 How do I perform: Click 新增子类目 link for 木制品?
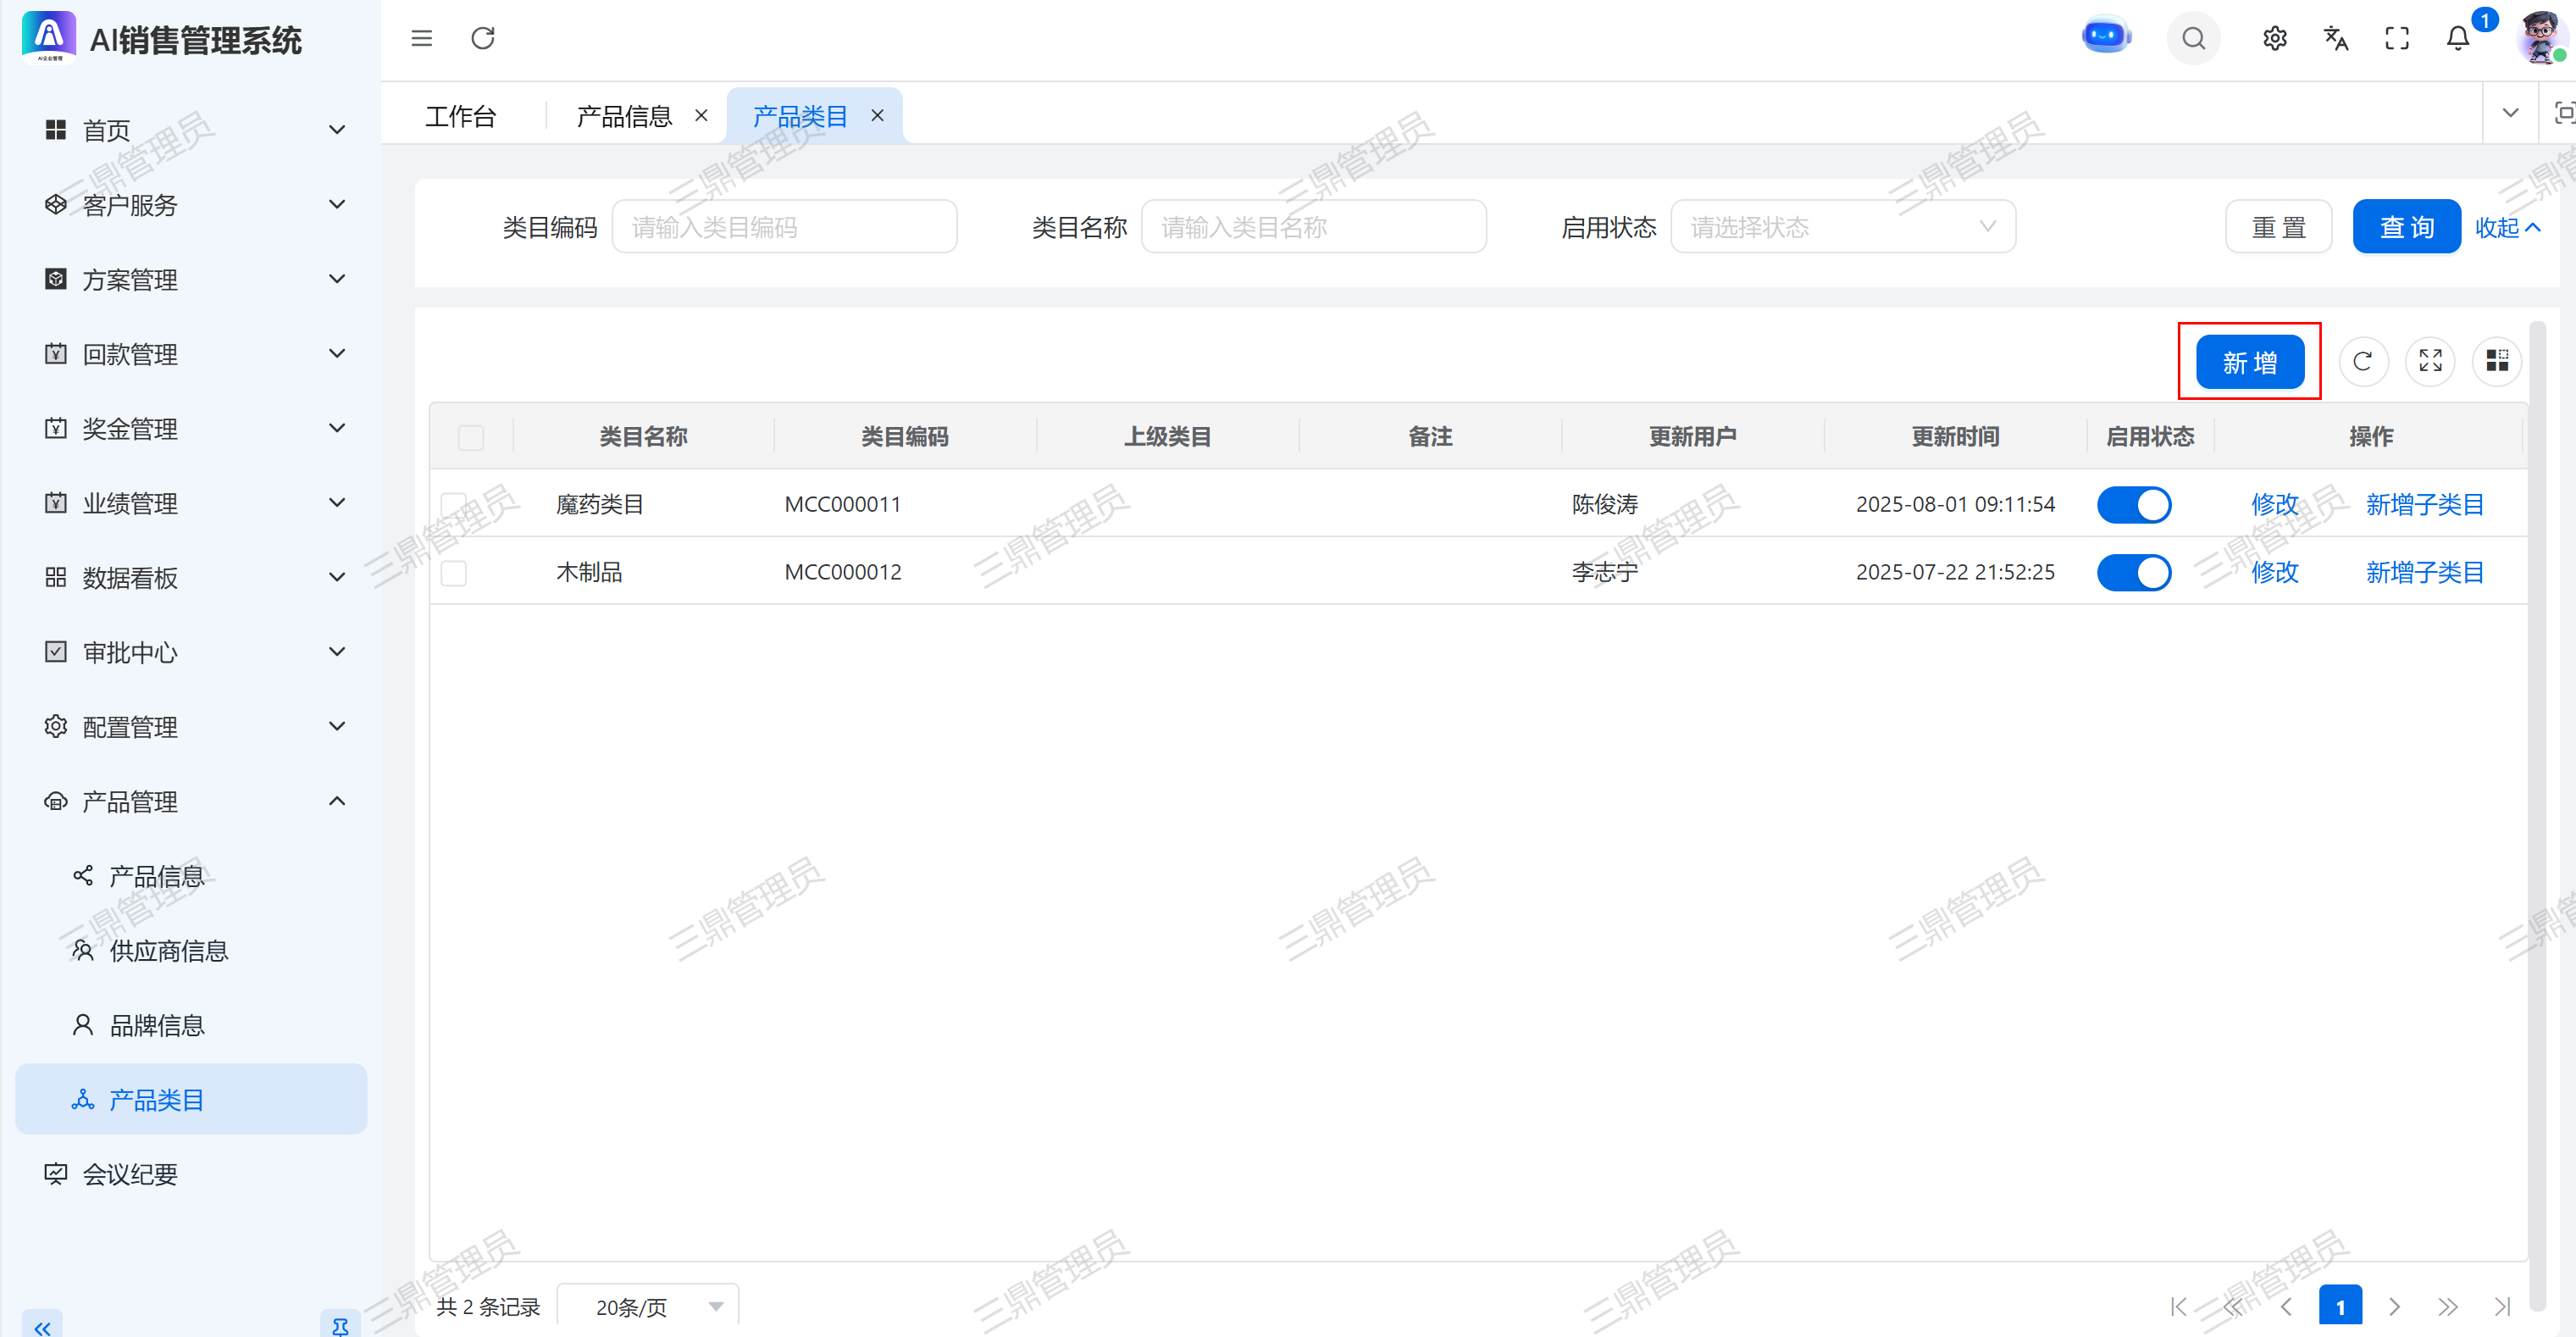(2424, 572)
